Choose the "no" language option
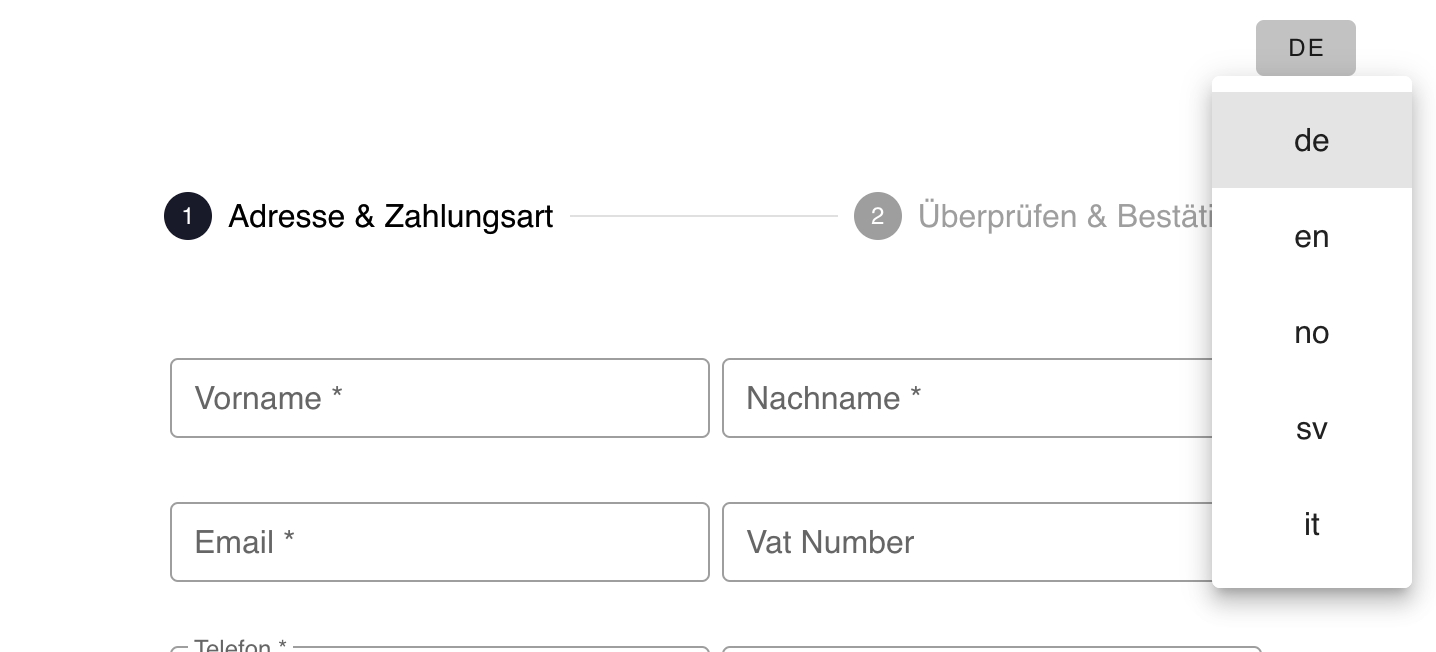This screenshot has width=1436, height=652. (1311, 332)
